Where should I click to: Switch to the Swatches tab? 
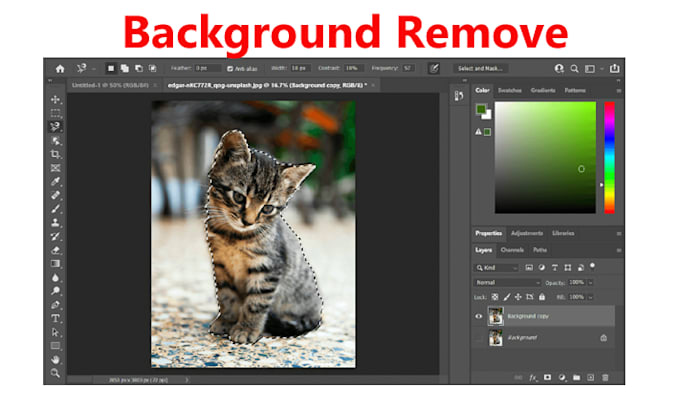coord(510,91)
